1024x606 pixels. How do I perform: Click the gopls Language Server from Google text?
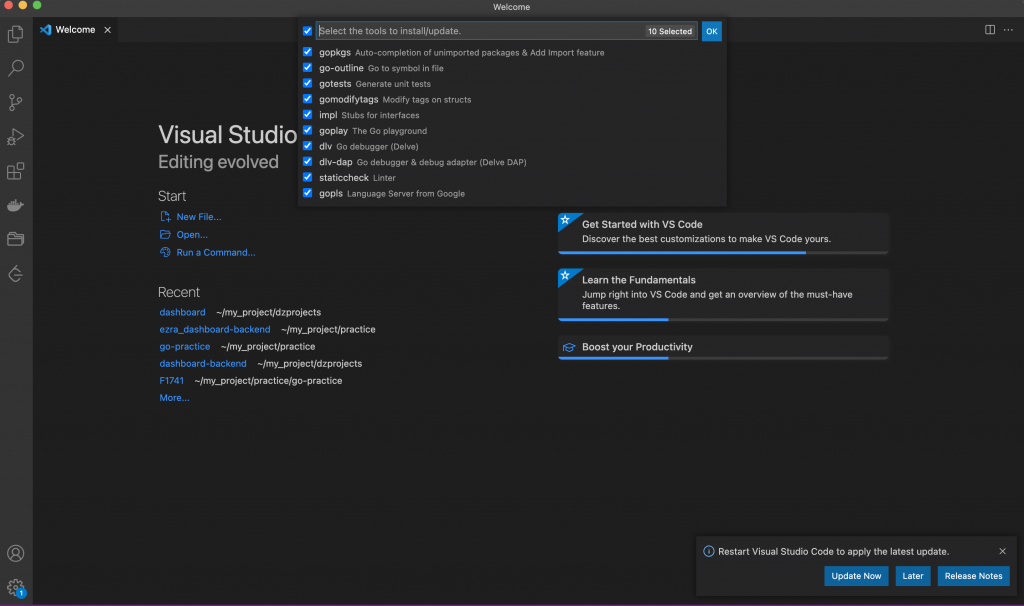point(392,193)
